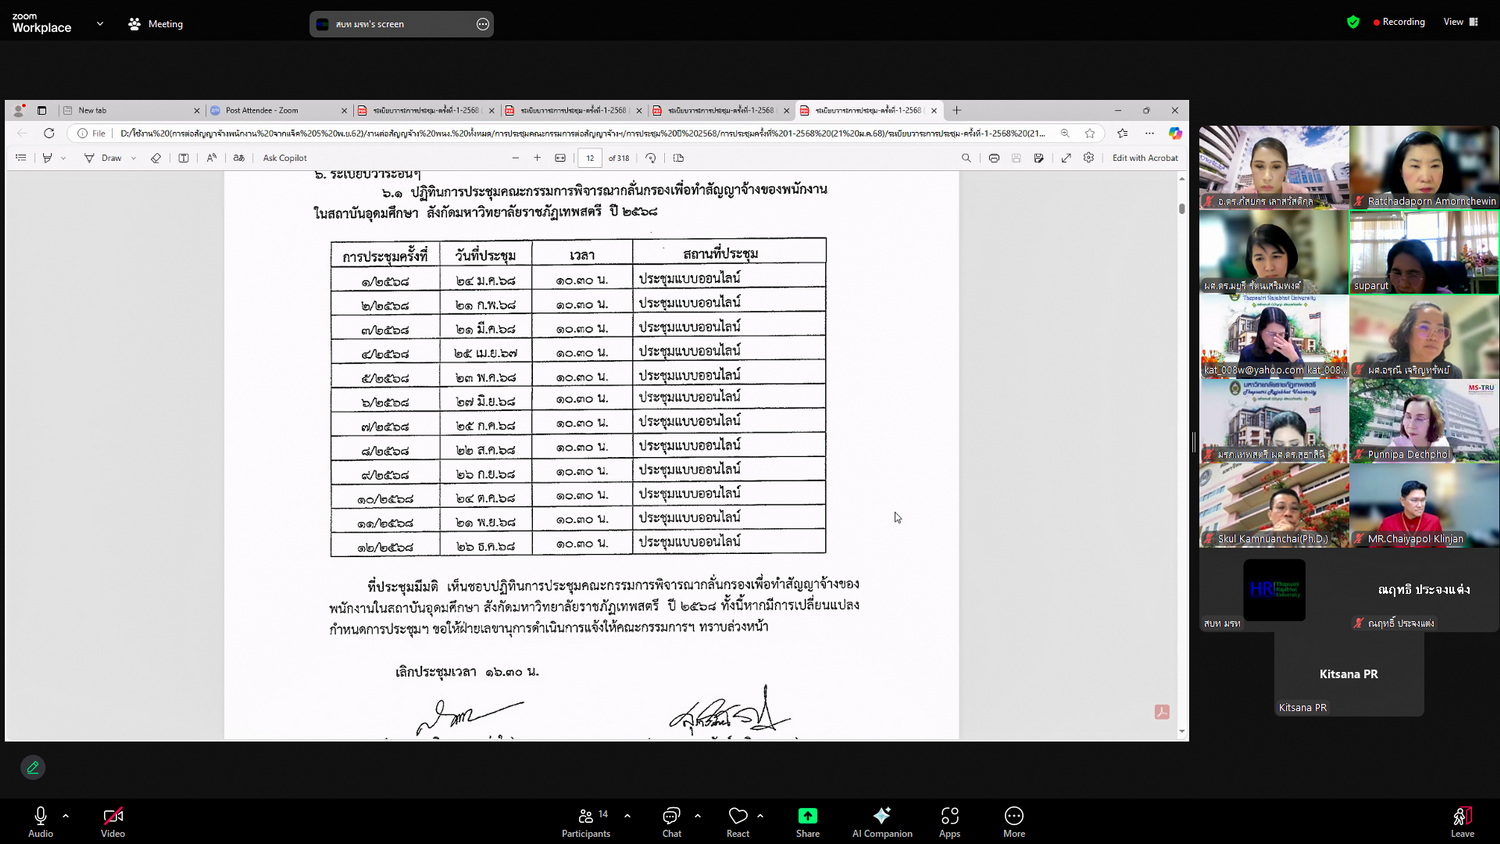Open Copilot sidebar icon in browser
1500x844 pixels.
(x=1175, y=133)
